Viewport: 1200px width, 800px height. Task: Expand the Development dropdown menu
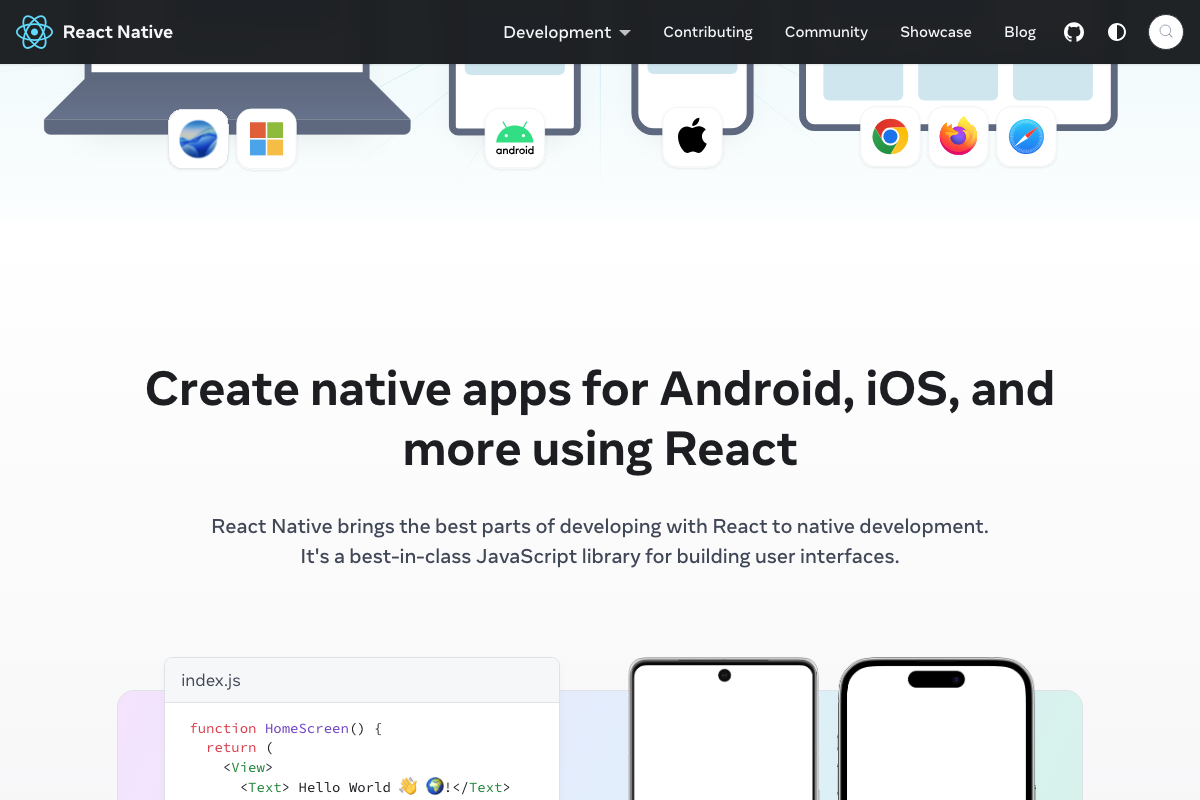(567, 32)
